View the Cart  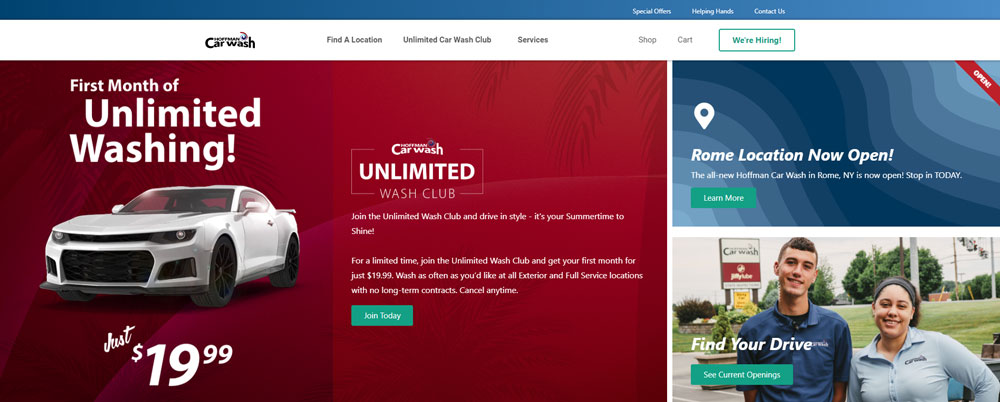point(685,40)
